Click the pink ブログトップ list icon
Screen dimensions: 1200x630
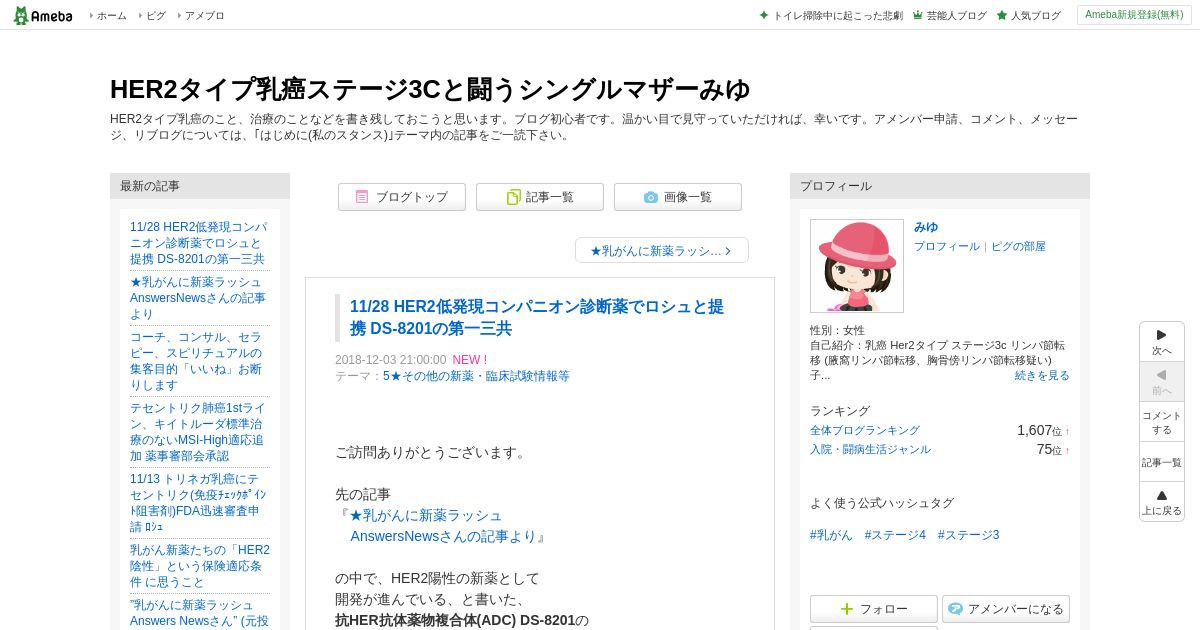pos(362,197)
